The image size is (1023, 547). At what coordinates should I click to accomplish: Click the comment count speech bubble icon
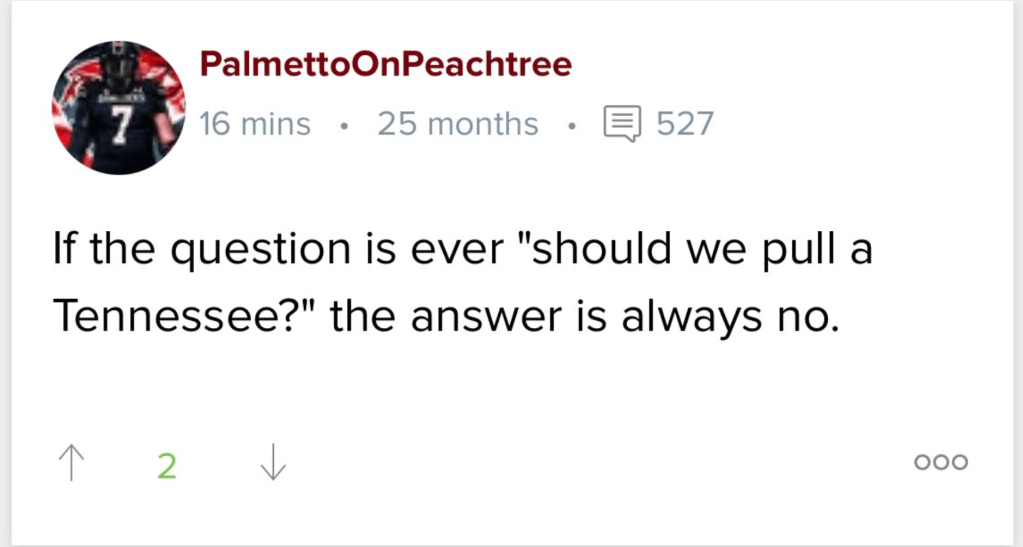point(621,125)
